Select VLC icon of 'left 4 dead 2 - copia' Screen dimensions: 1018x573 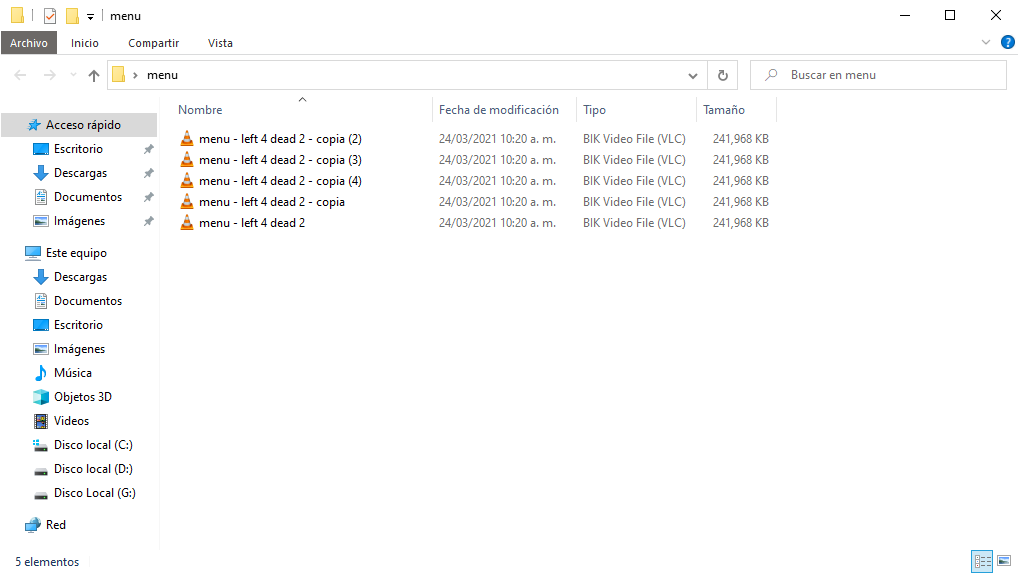pyautogui.click(x=187, y=201)
